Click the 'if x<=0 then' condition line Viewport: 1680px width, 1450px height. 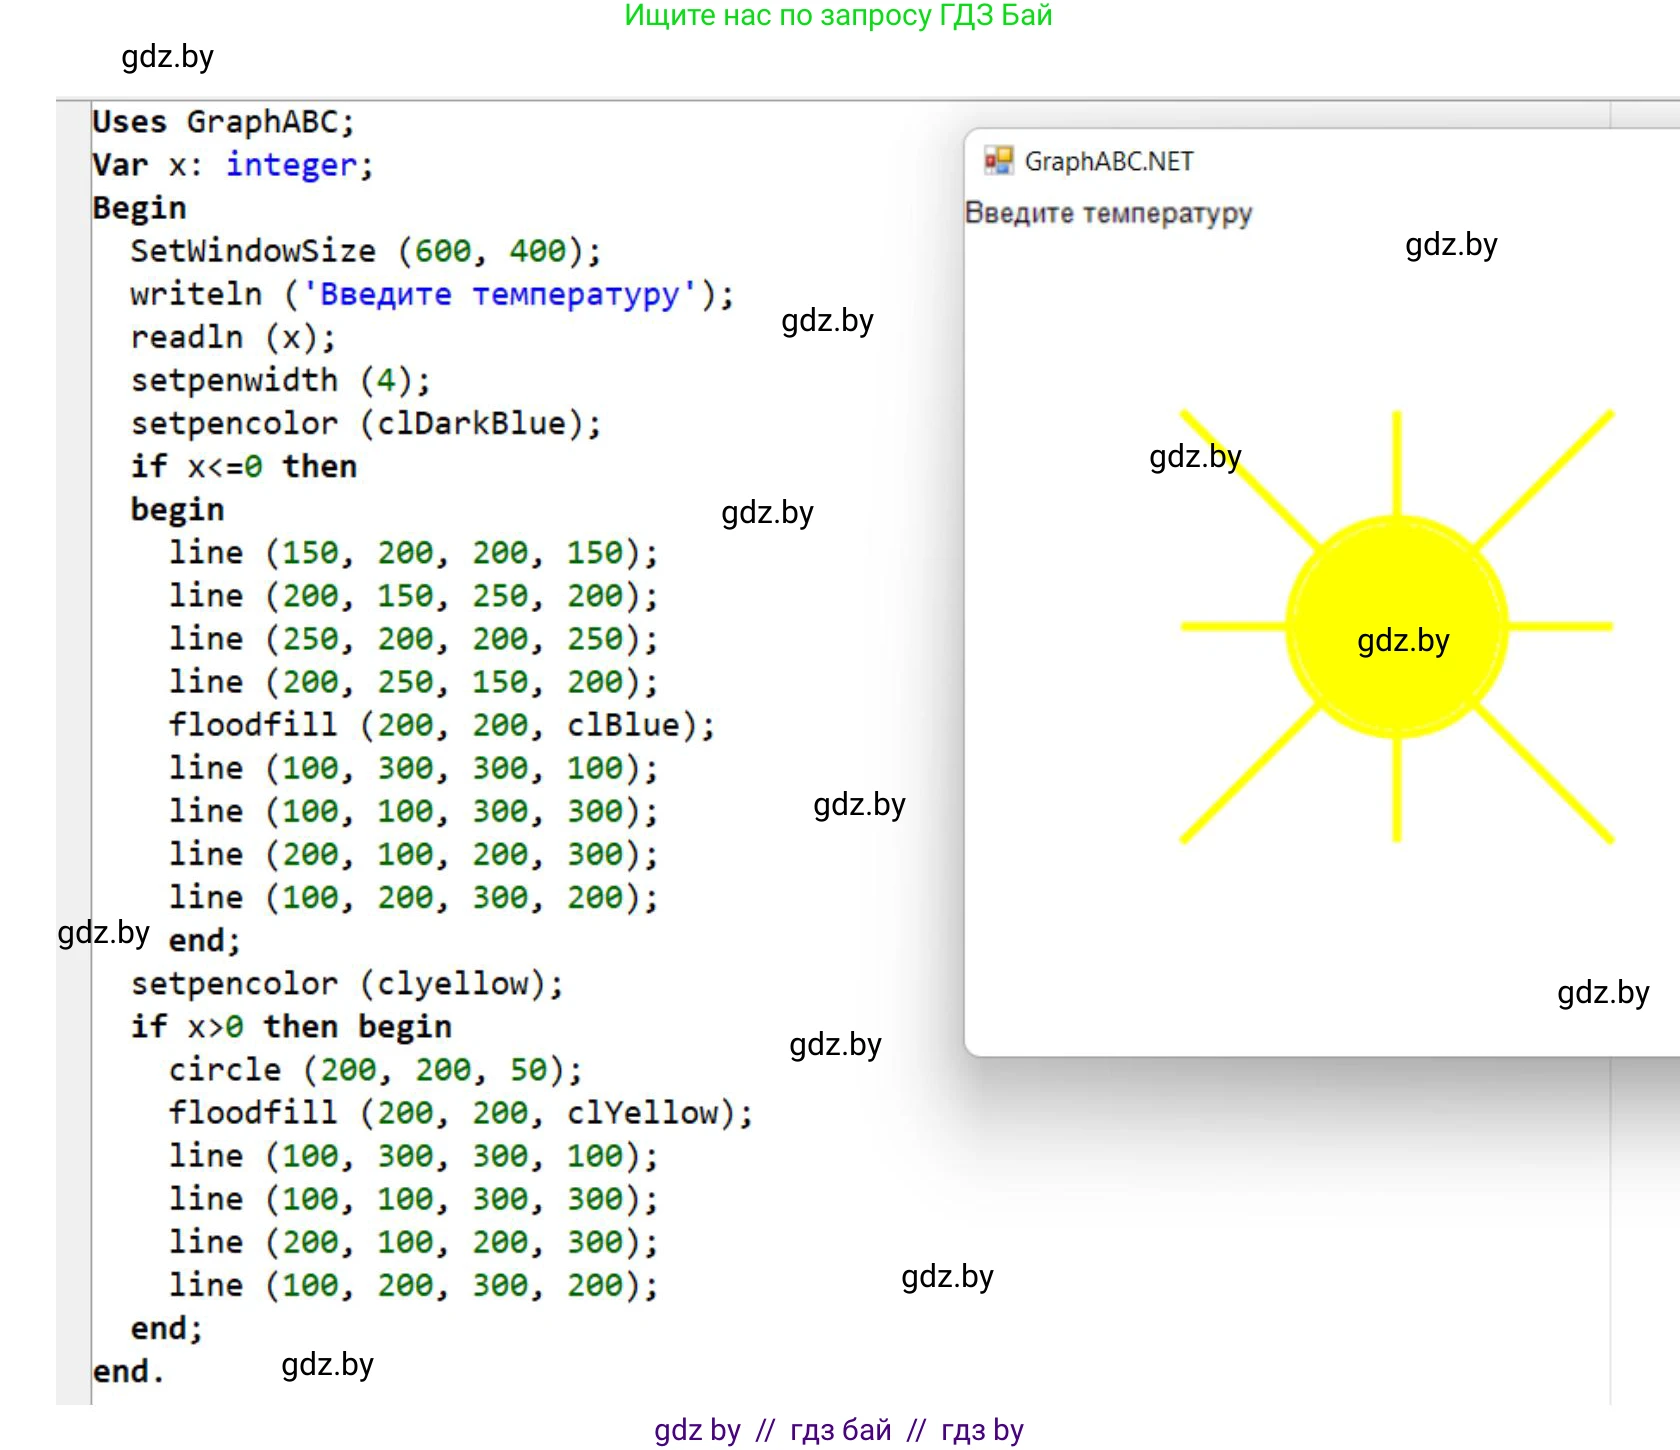pyautogui.click(x=244, y=467)
